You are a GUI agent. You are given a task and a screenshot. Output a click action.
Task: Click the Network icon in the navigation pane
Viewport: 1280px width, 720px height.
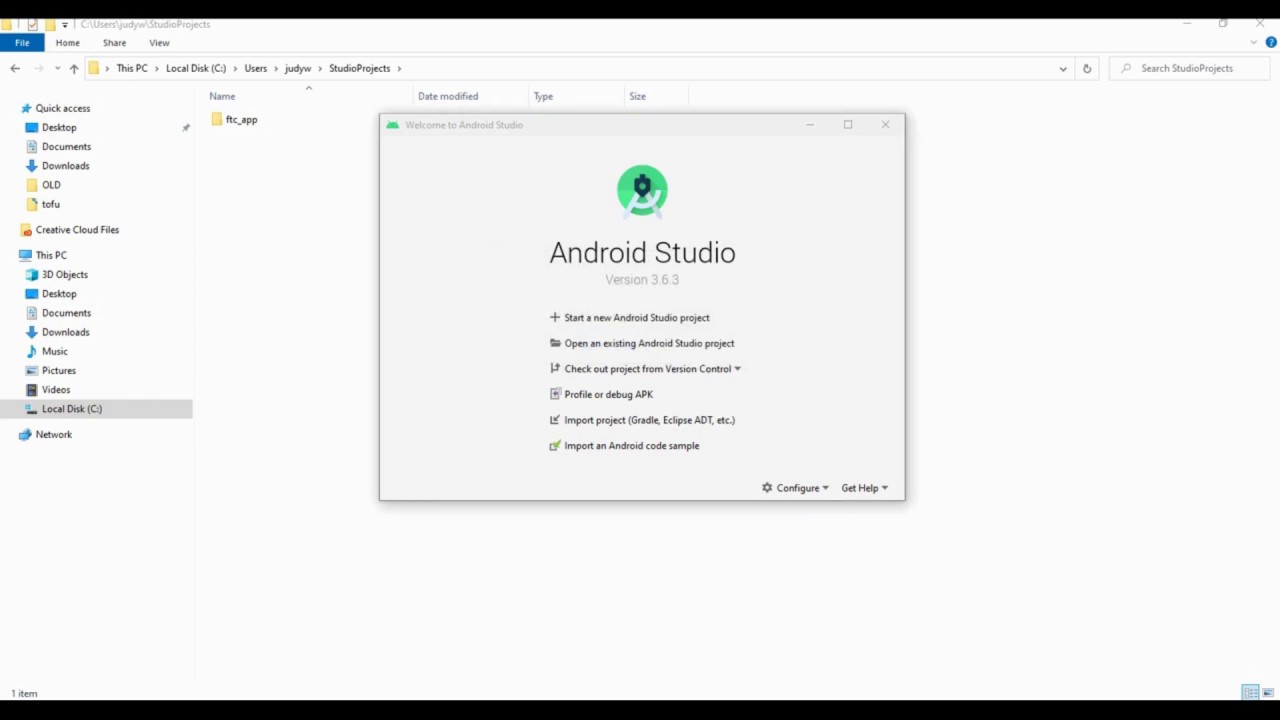(26, 434)
